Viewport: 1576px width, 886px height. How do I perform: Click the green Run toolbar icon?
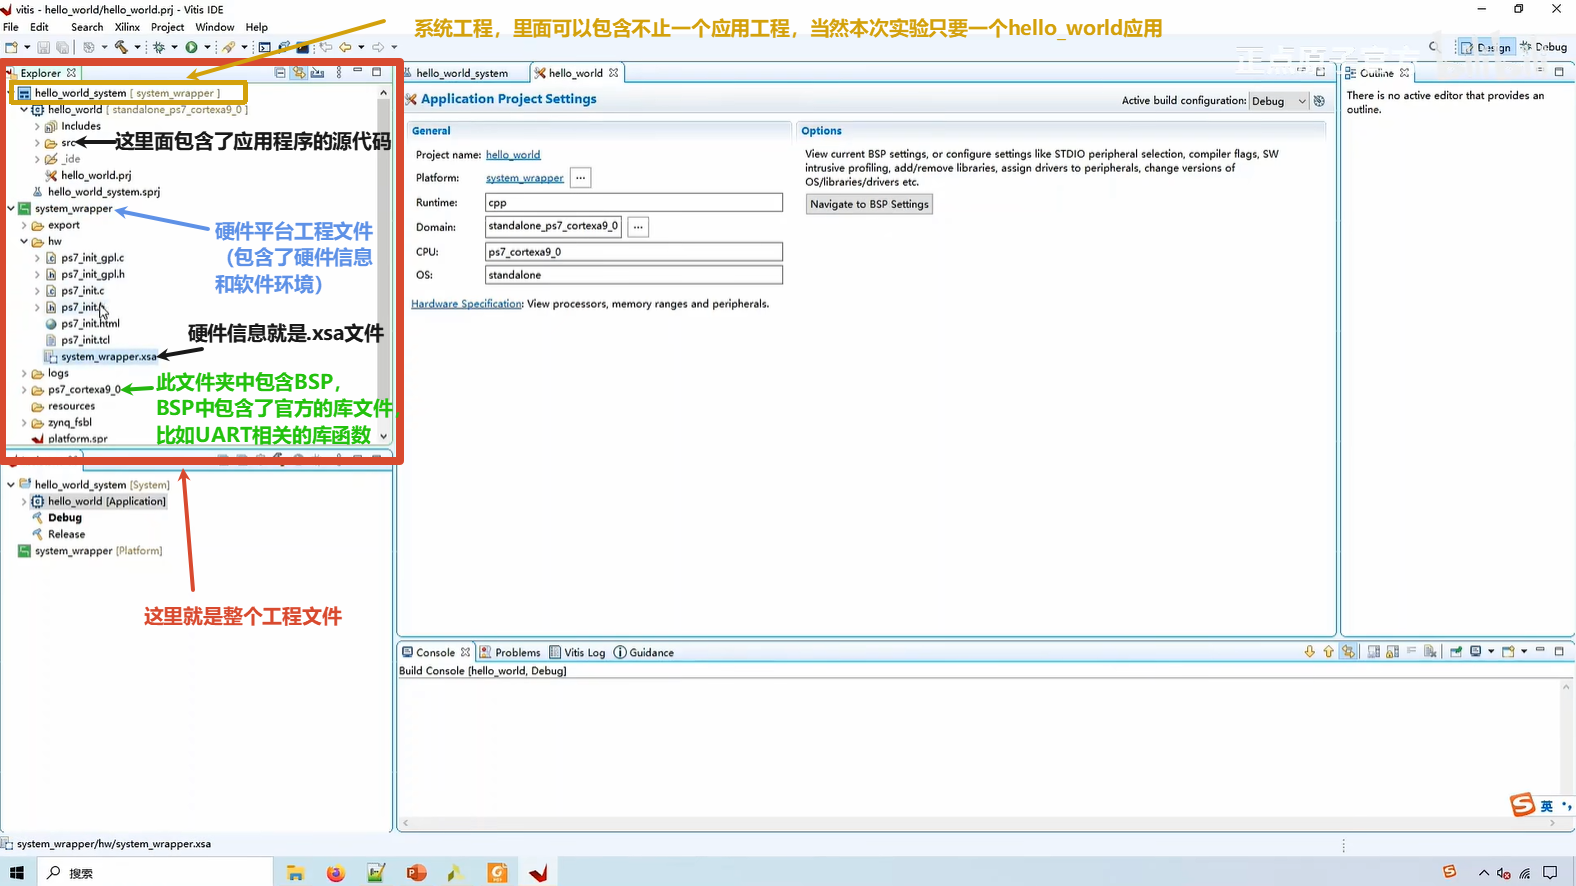(x=191, y=47)
